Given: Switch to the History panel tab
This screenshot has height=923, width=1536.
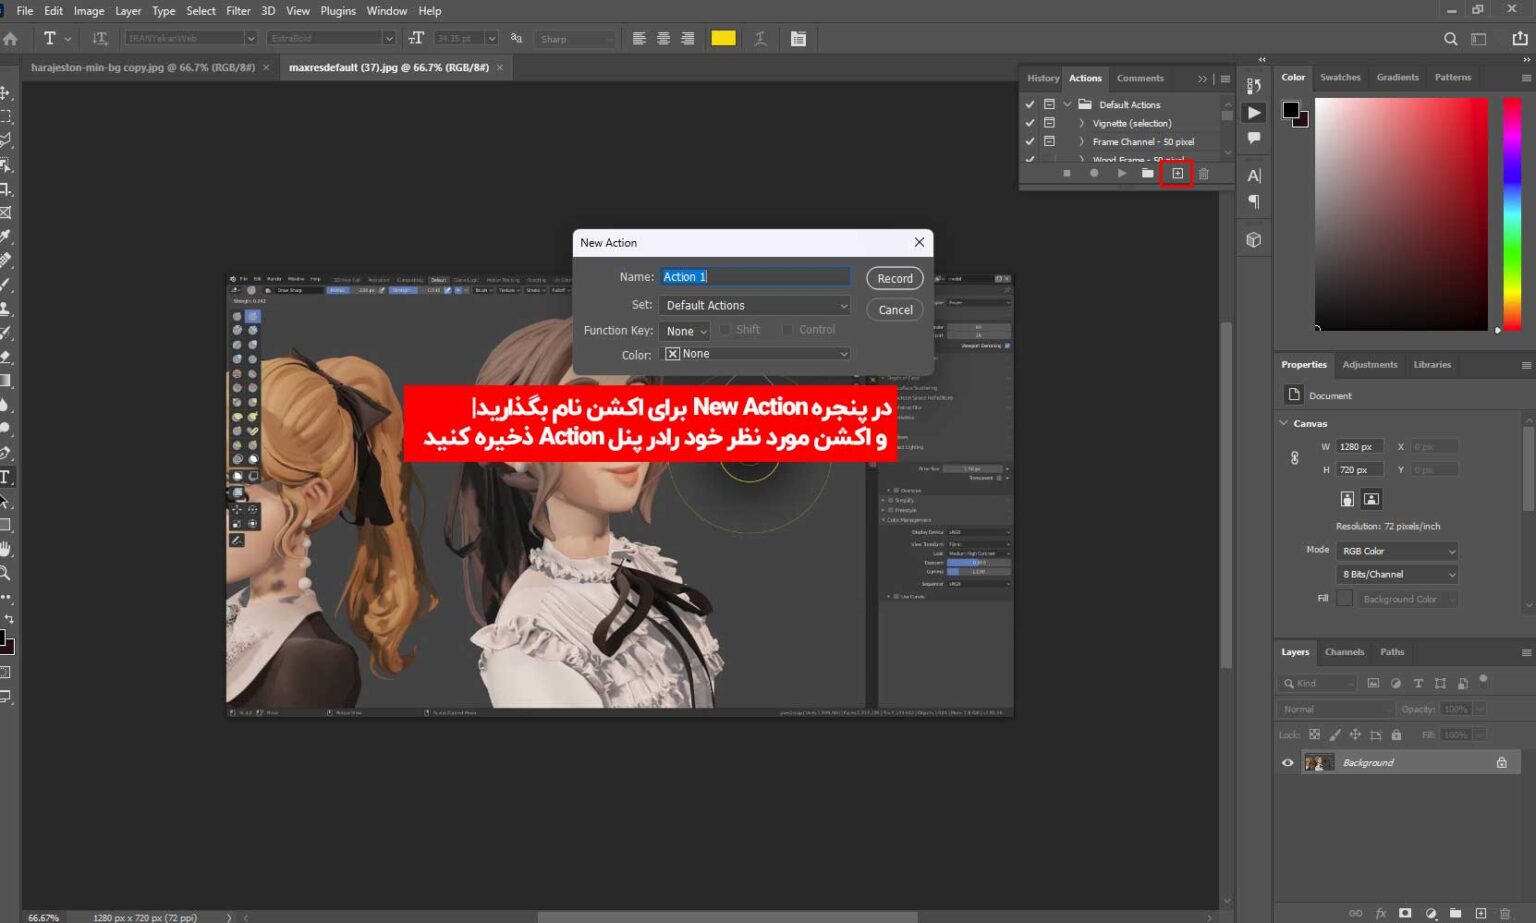Looking at the screenshot, I should coord(1043,78).
